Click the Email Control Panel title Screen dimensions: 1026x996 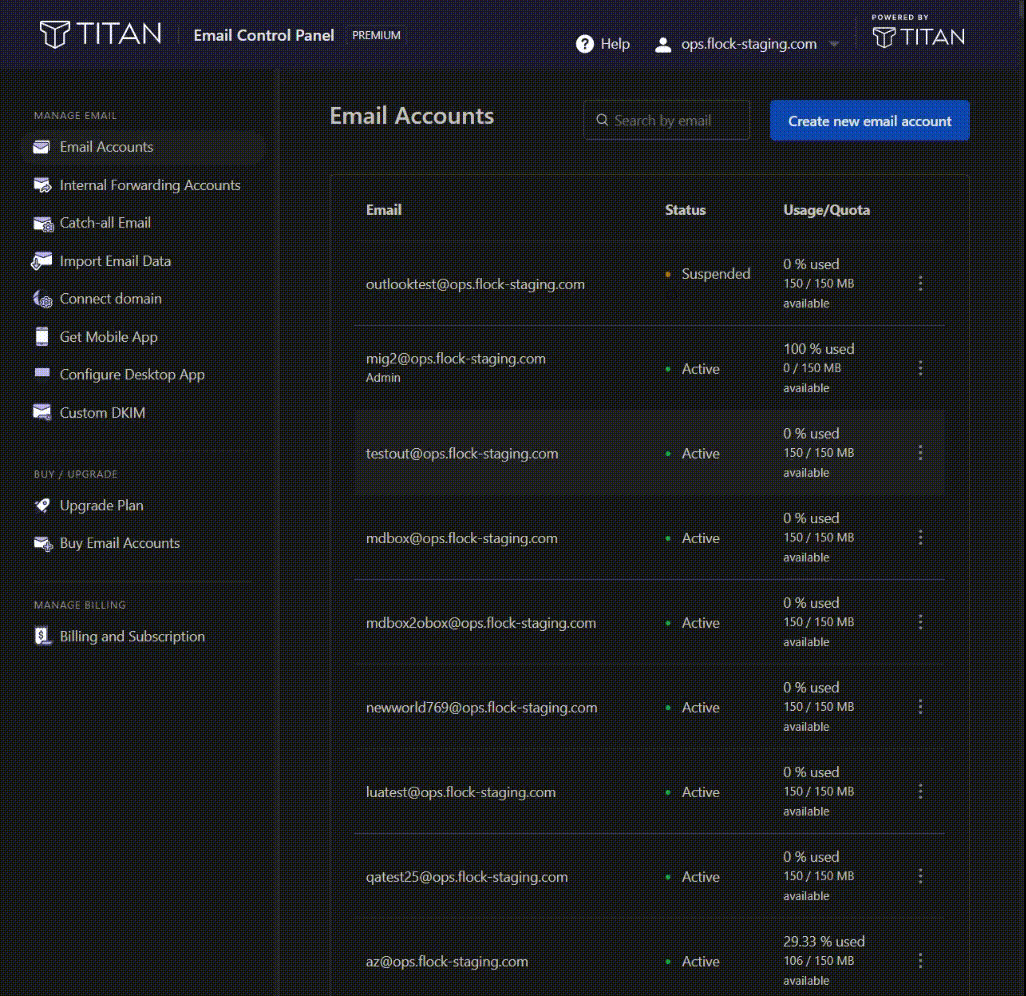[264, 35]
